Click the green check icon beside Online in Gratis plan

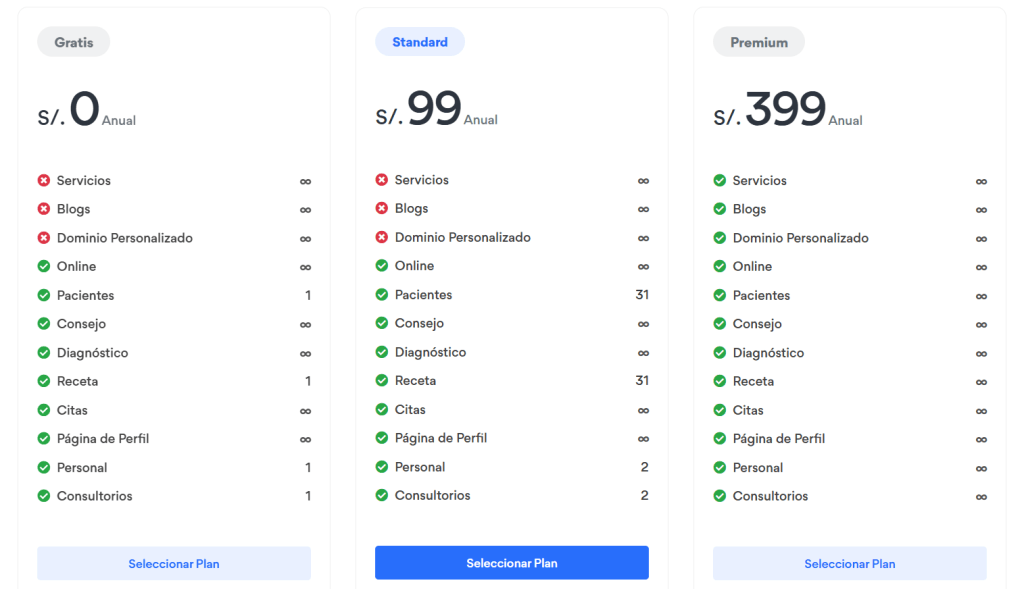pos(45,267)
